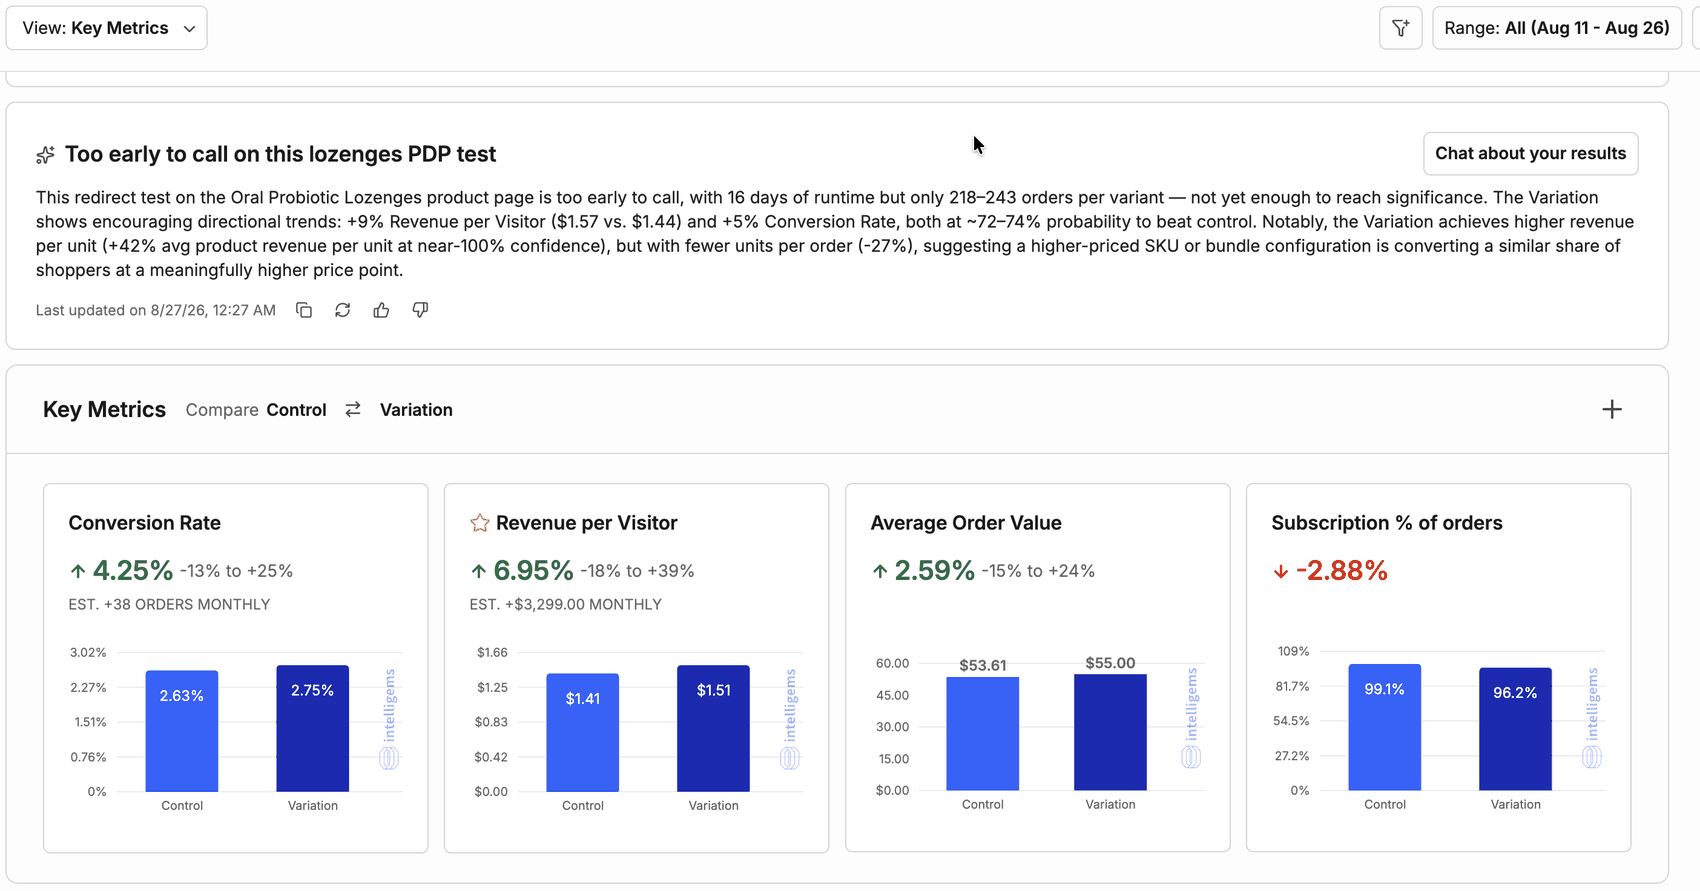1700x891 pixels.
Task: Click the star on Revenue per Visitor
Action: [x=480, y=523]
